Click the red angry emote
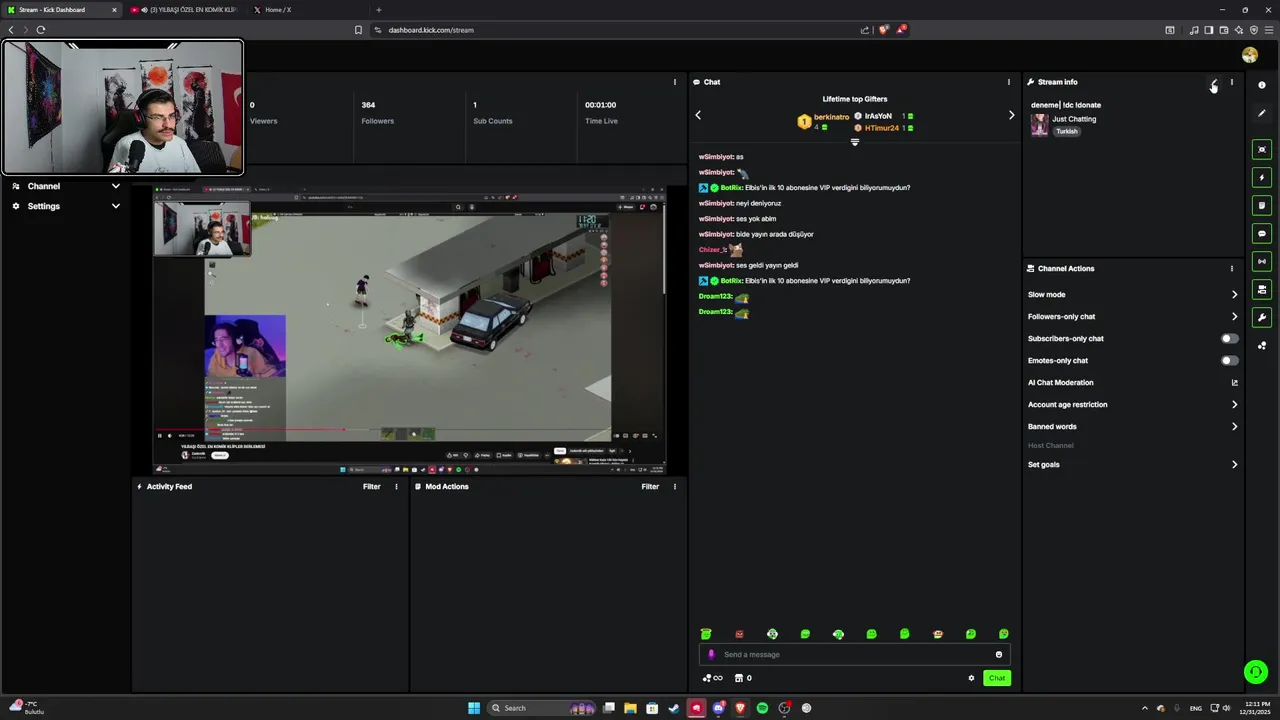The image size is (1280, 720). click(739, 634)
